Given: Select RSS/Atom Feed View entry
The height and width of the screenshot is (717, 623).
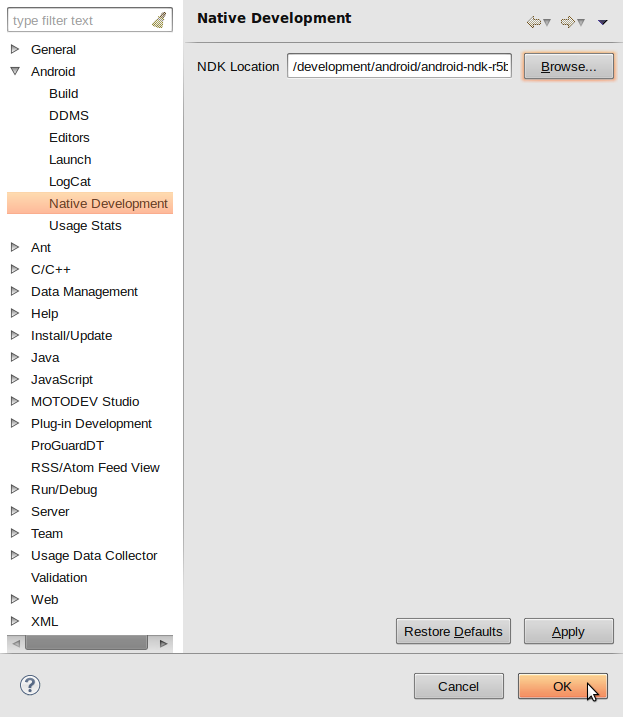Looking at the screenshot, I should coord(95,467).
